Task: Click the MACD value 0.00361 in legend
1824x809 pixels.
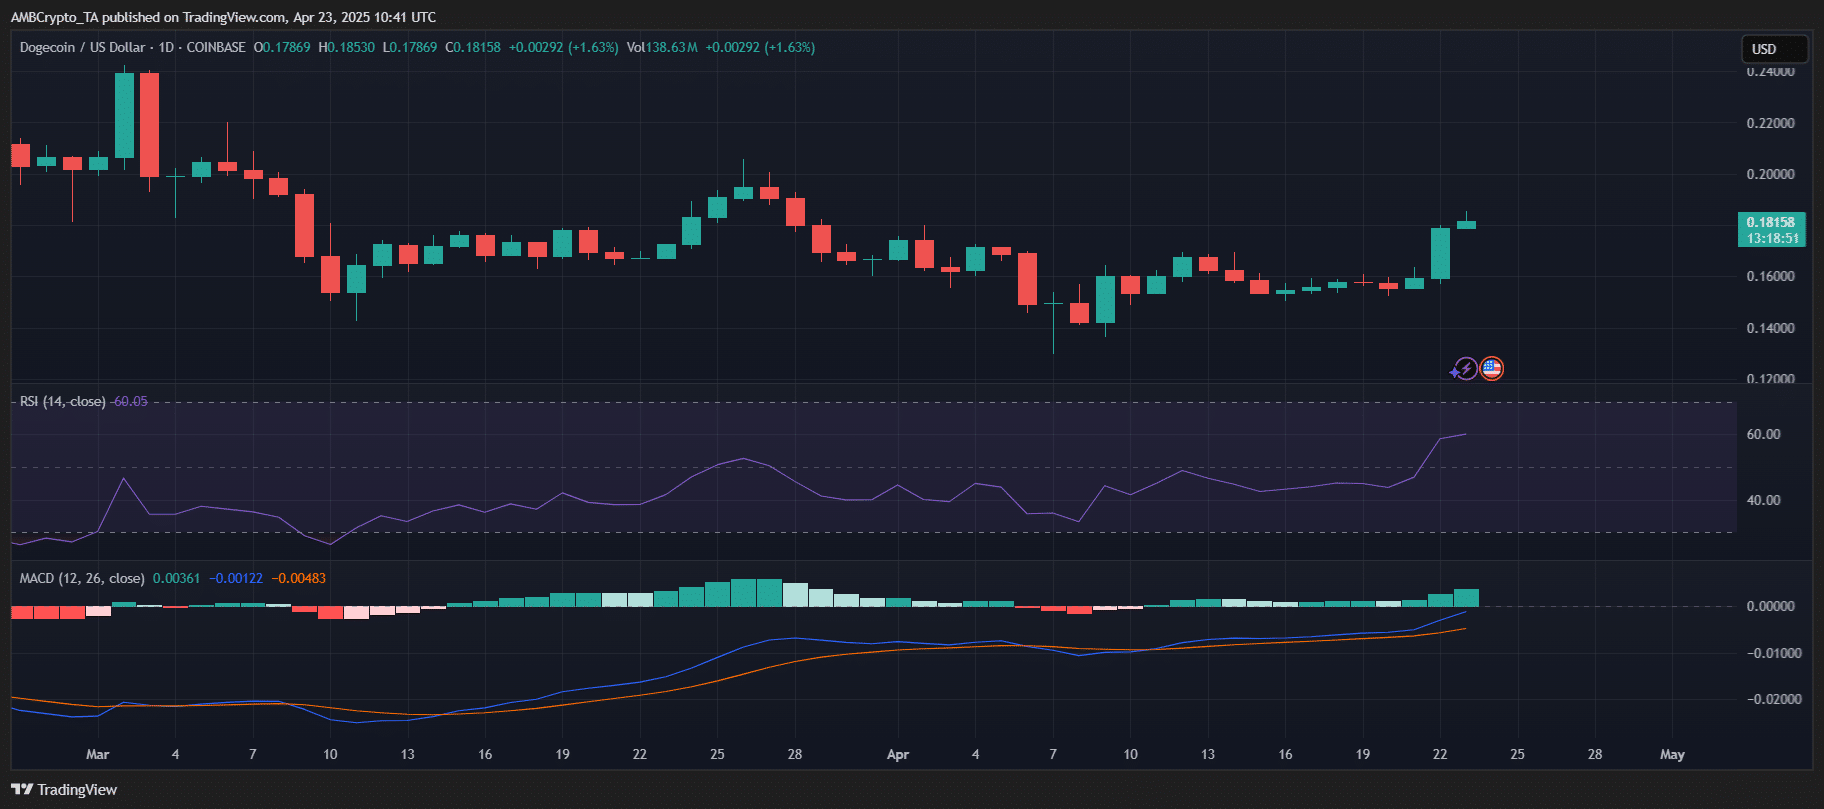Action: (176, 579)
